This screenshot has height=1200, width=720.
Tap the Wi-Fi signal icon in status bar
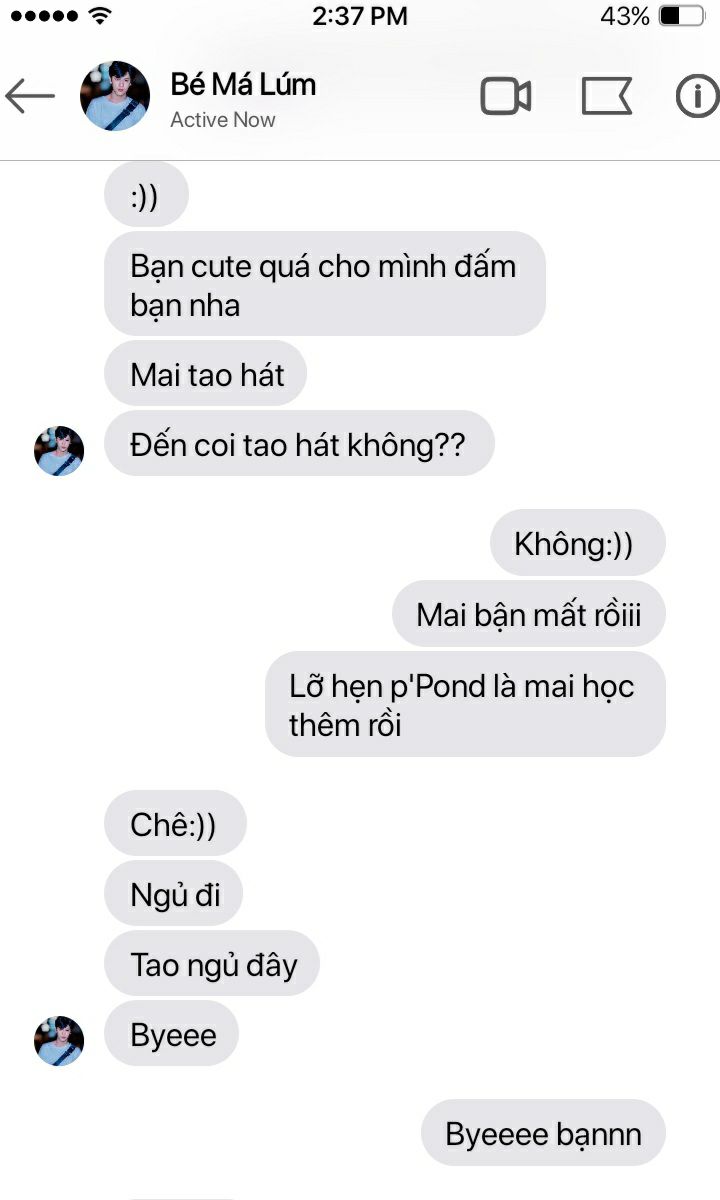[x=99, y=16]
